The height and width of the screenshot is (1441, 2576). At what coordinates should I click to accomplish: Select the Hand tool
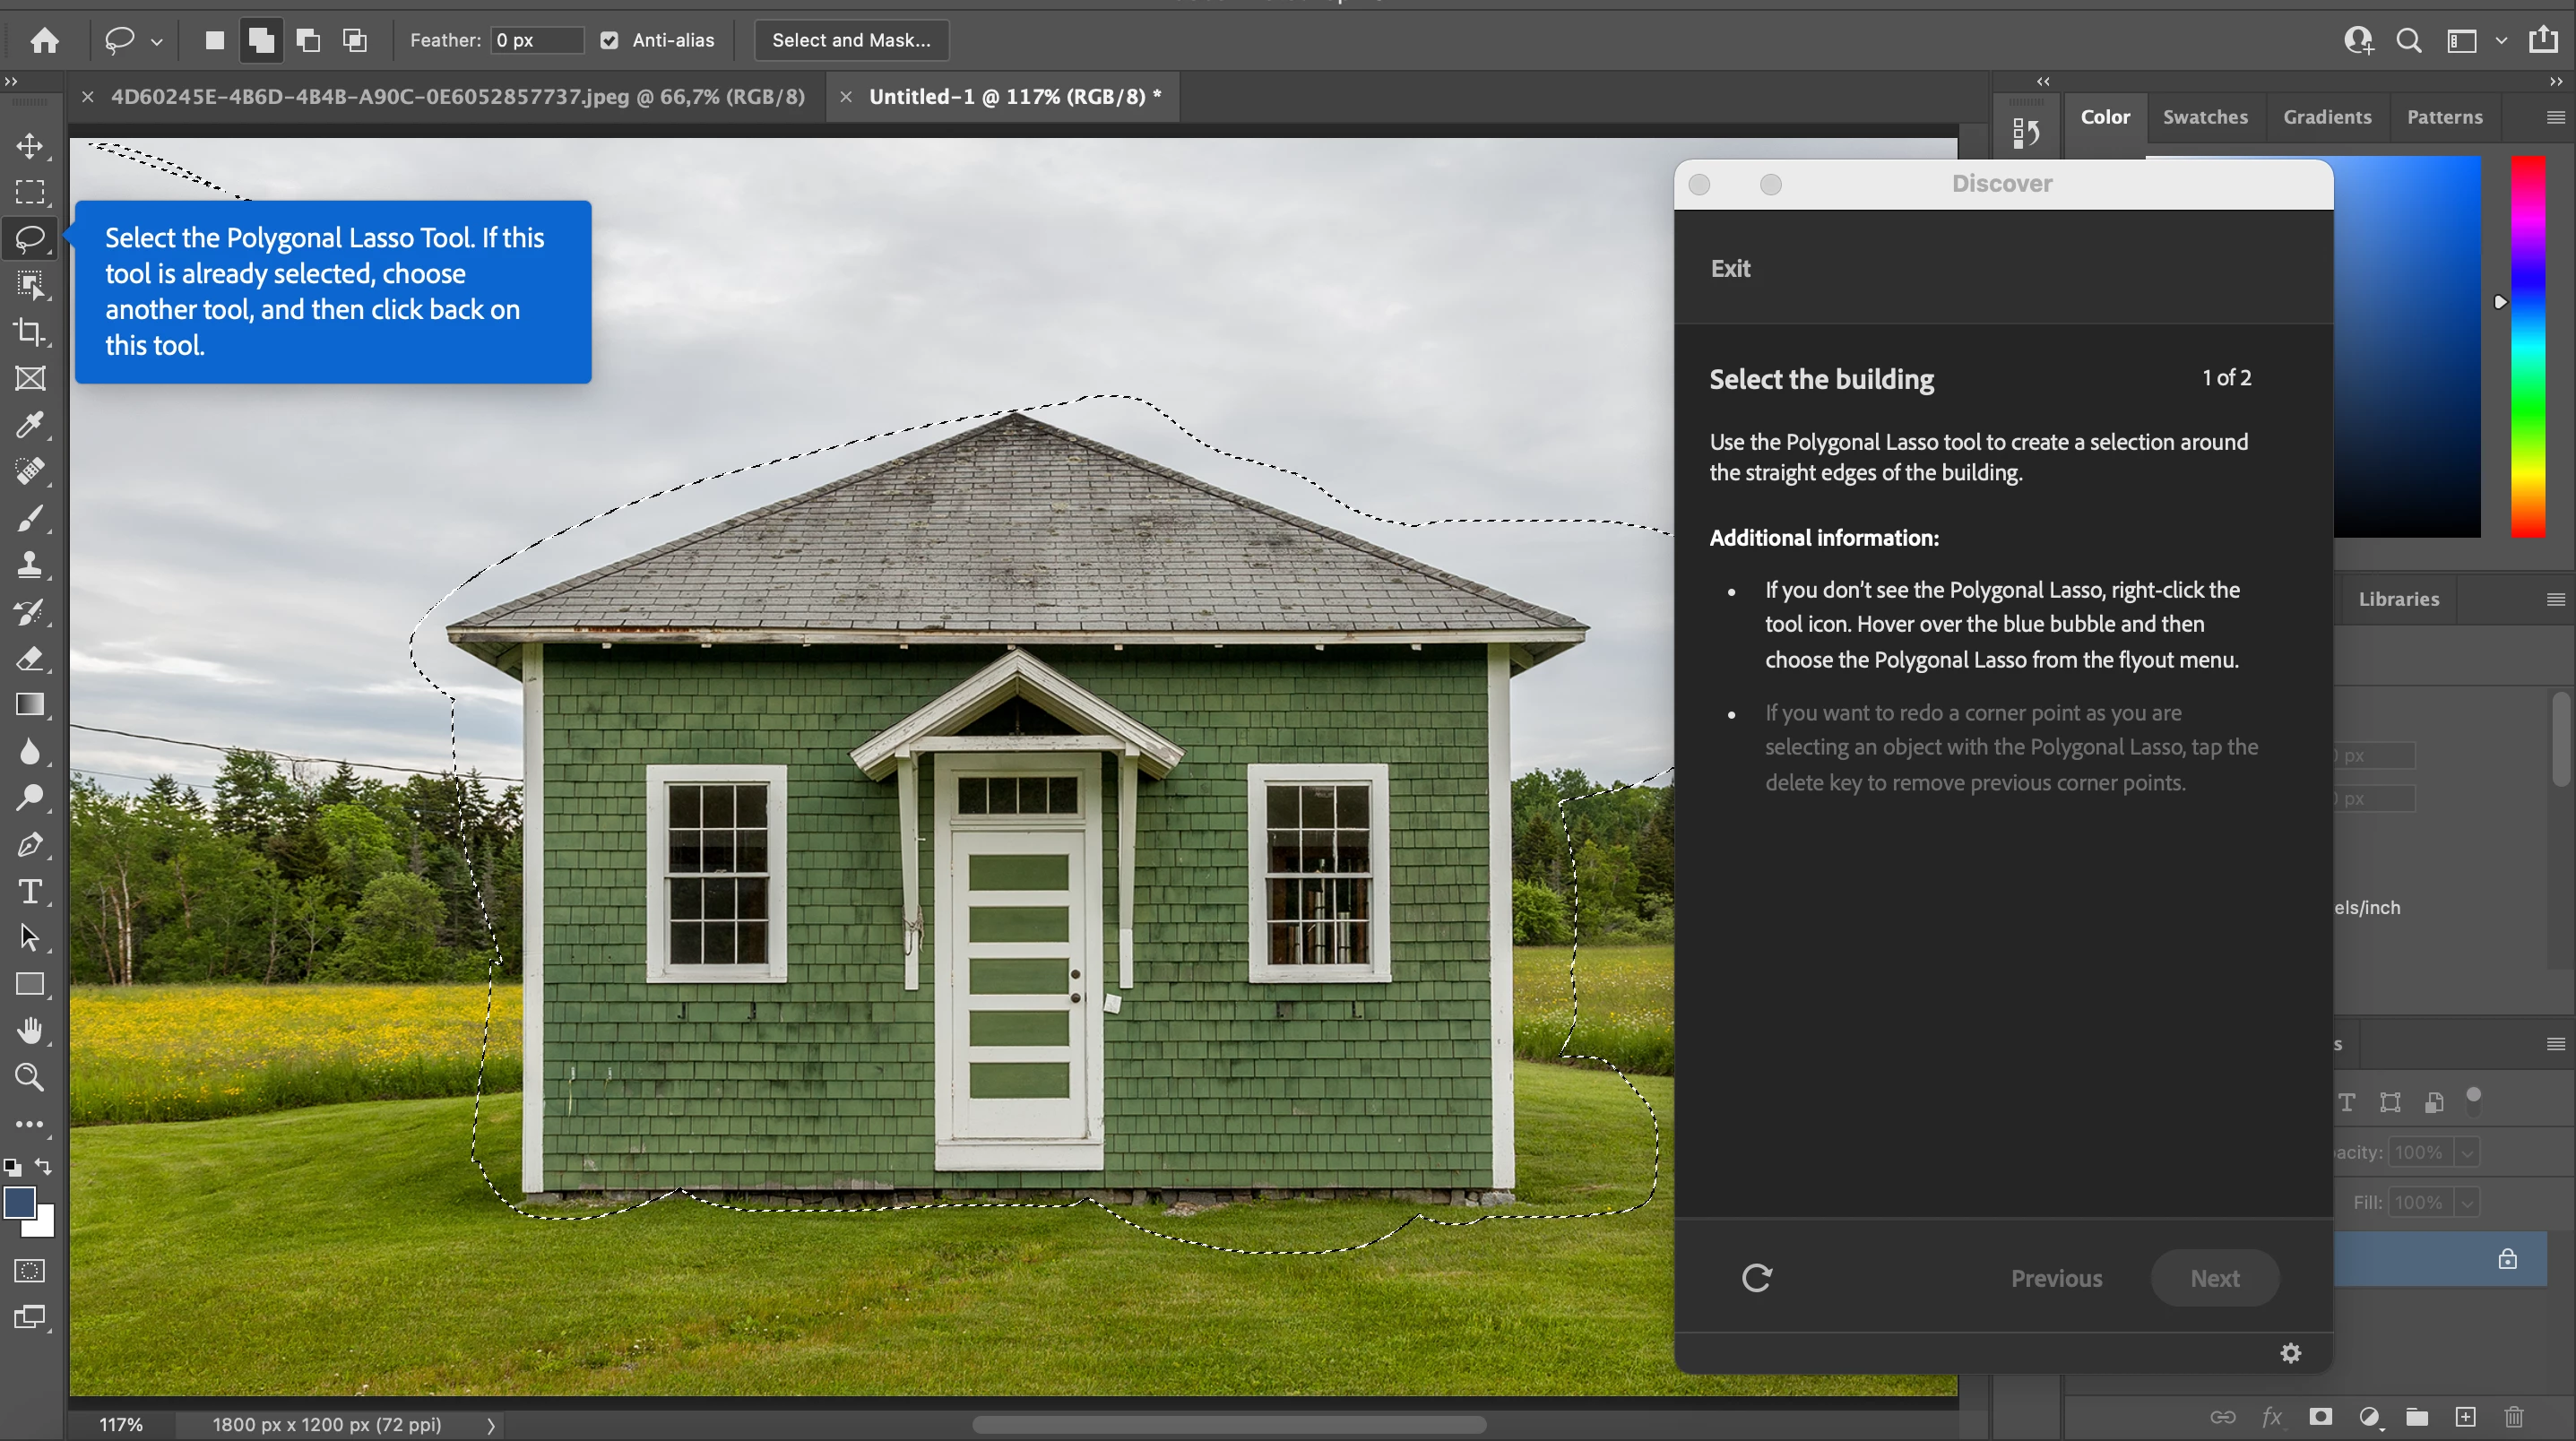[30, 1031]
